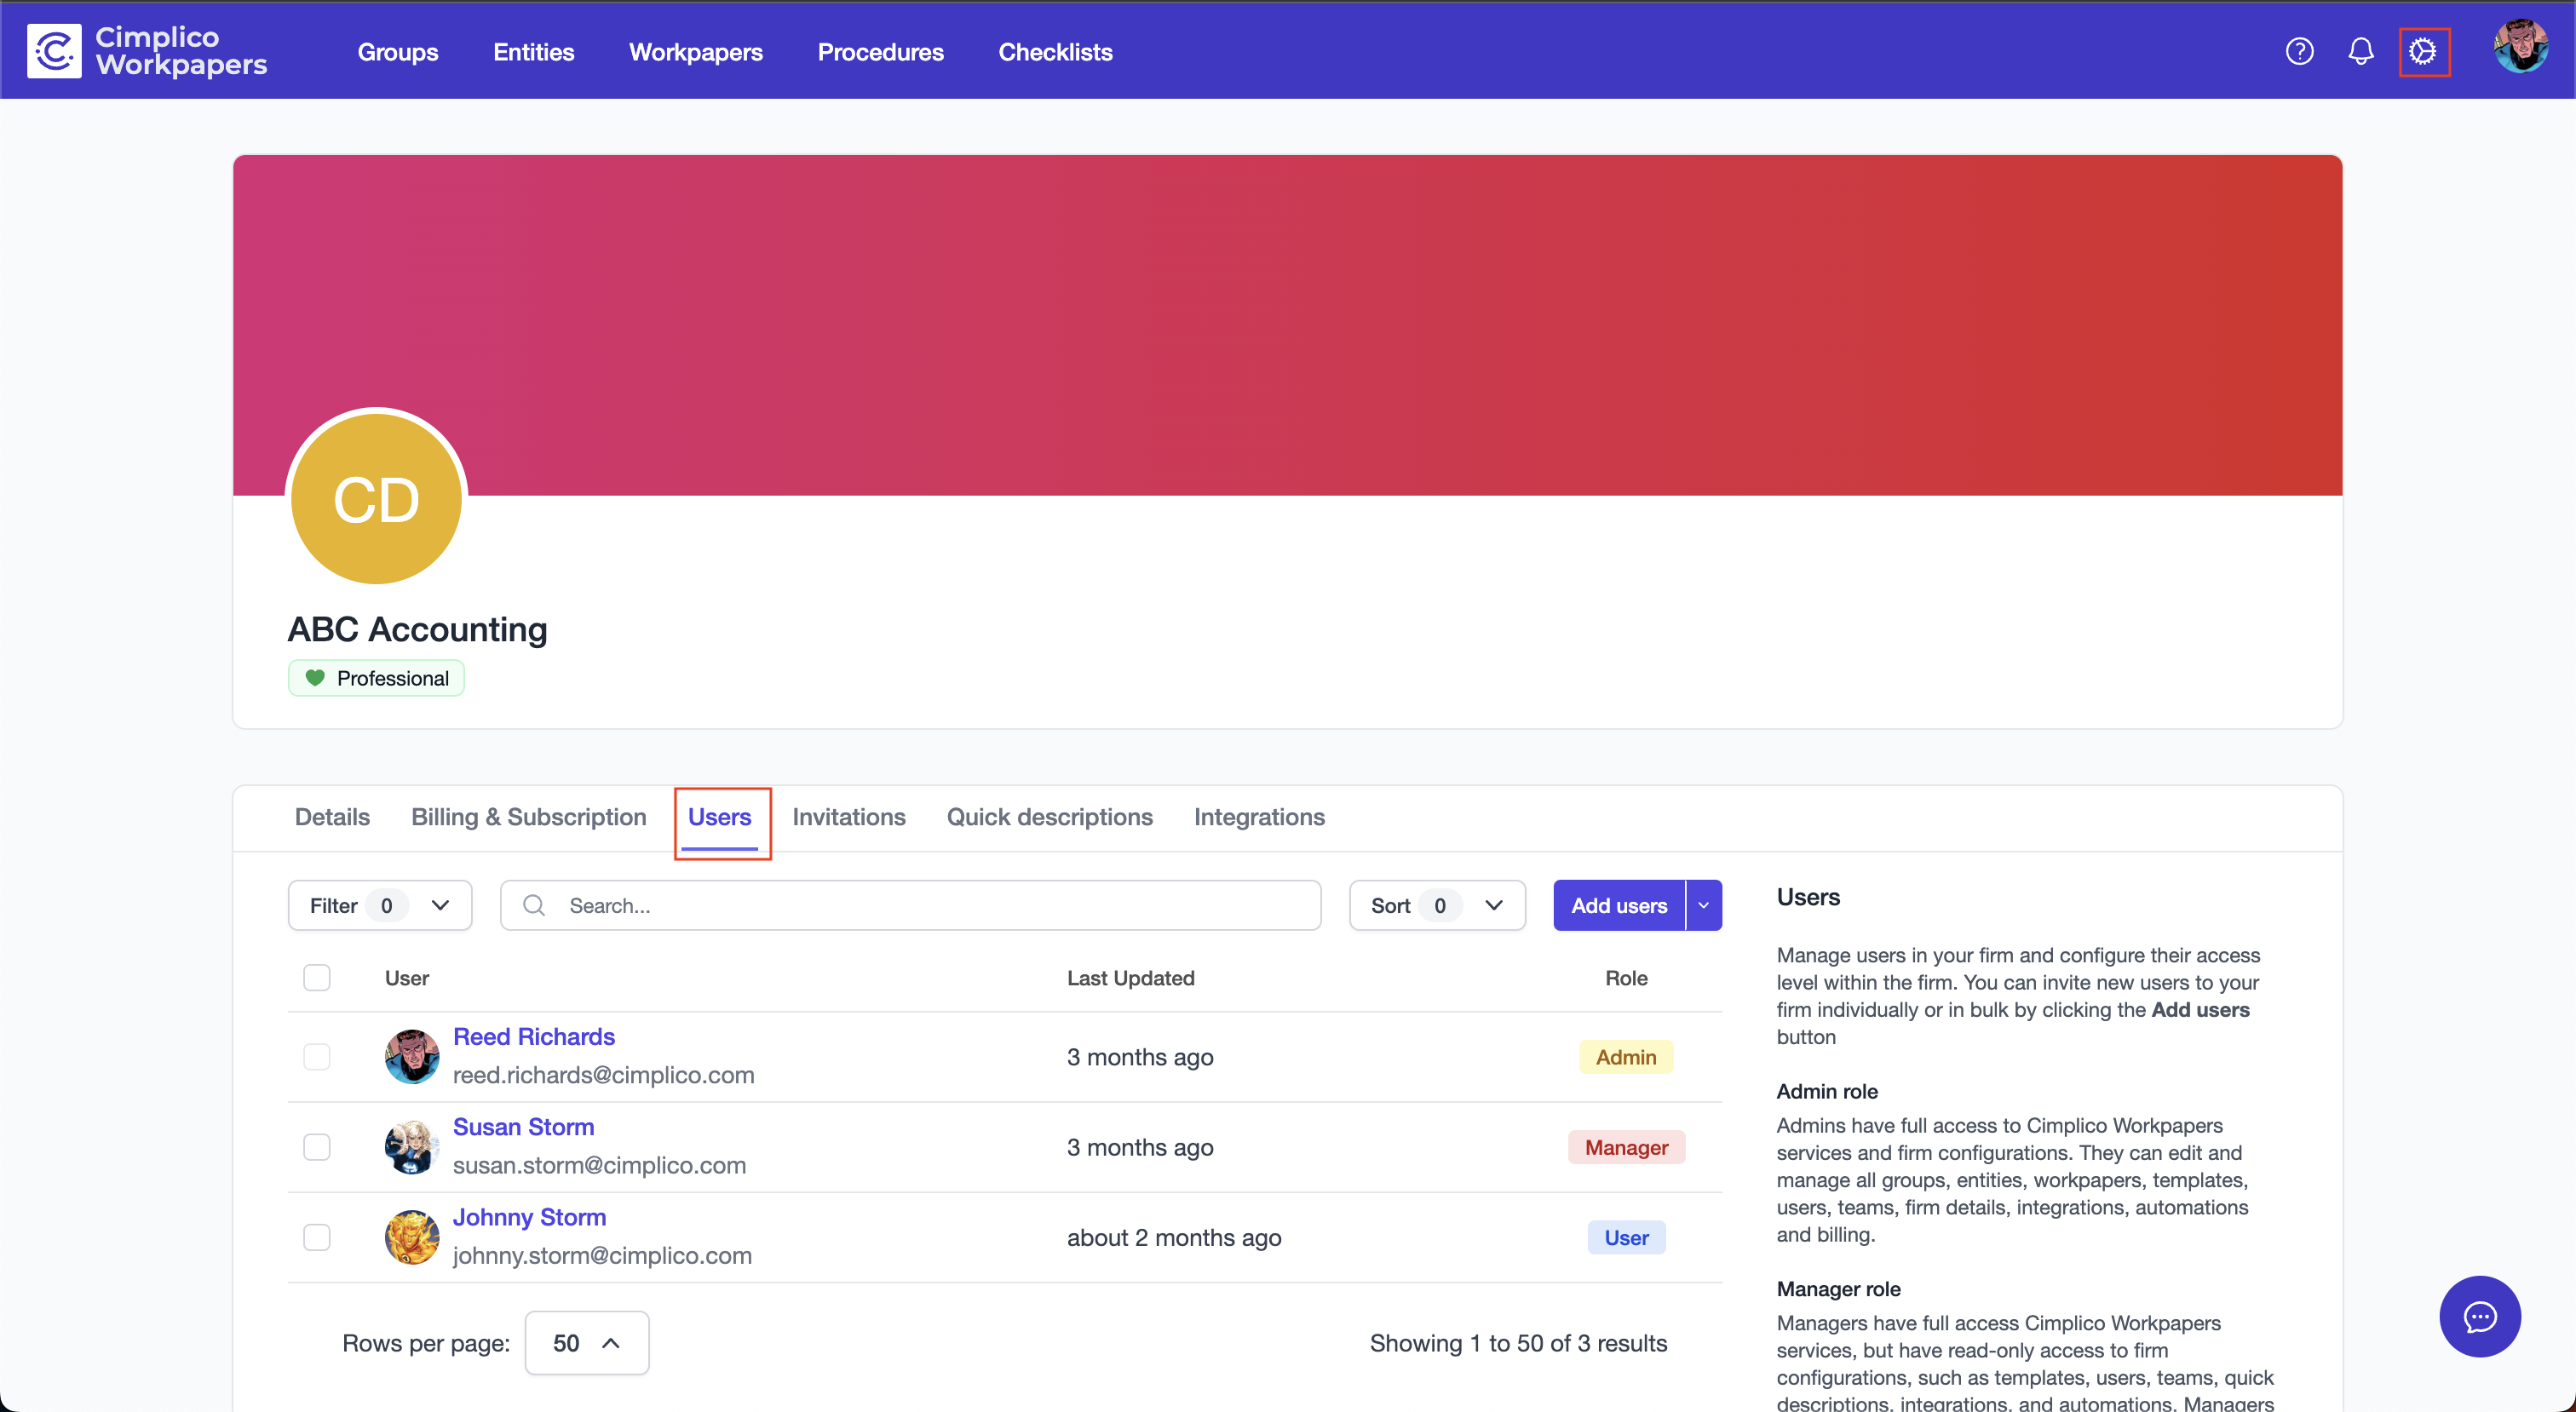Click the Role column header

coord(1626,977)
